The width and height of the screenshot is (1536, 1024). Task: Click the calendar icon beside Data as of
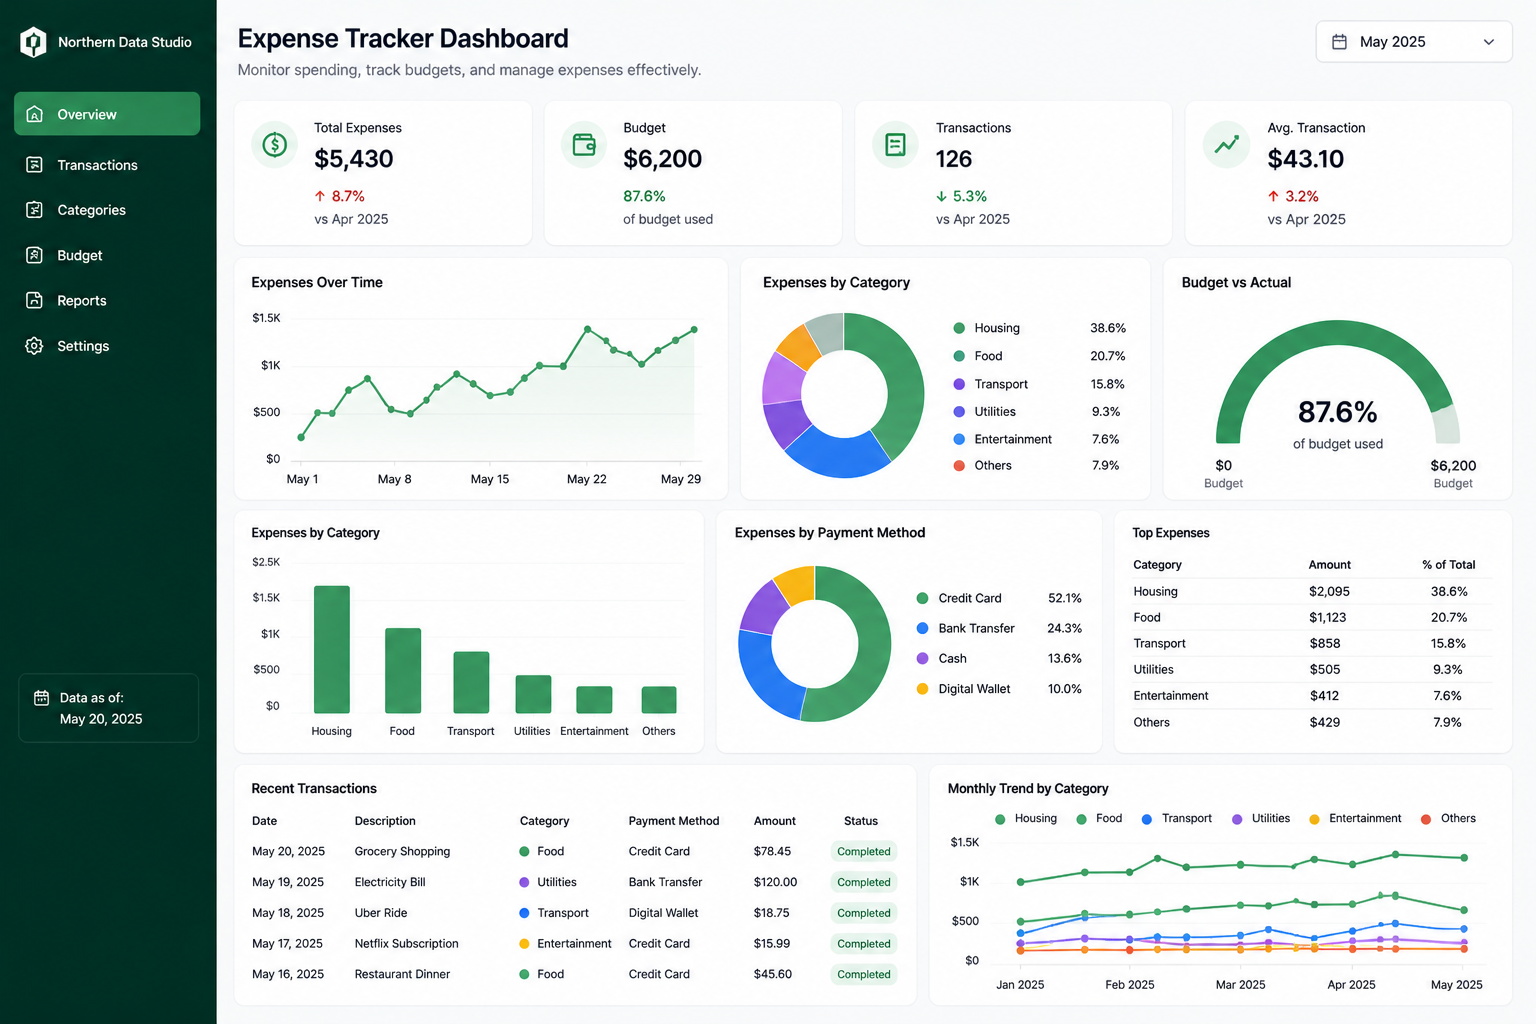pos(42,698)
